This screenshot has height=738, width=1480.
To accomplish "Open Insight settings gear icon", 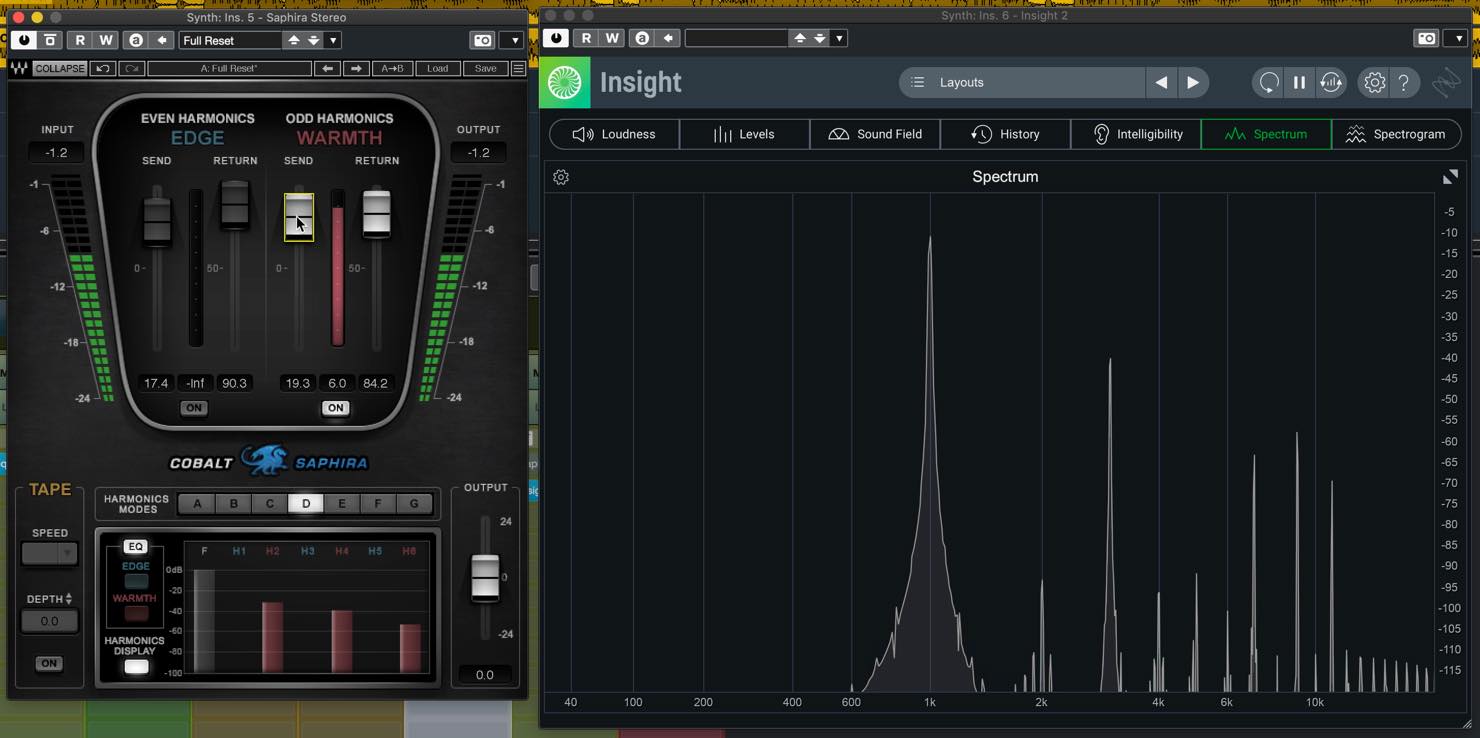I will tap(1375, 83).
